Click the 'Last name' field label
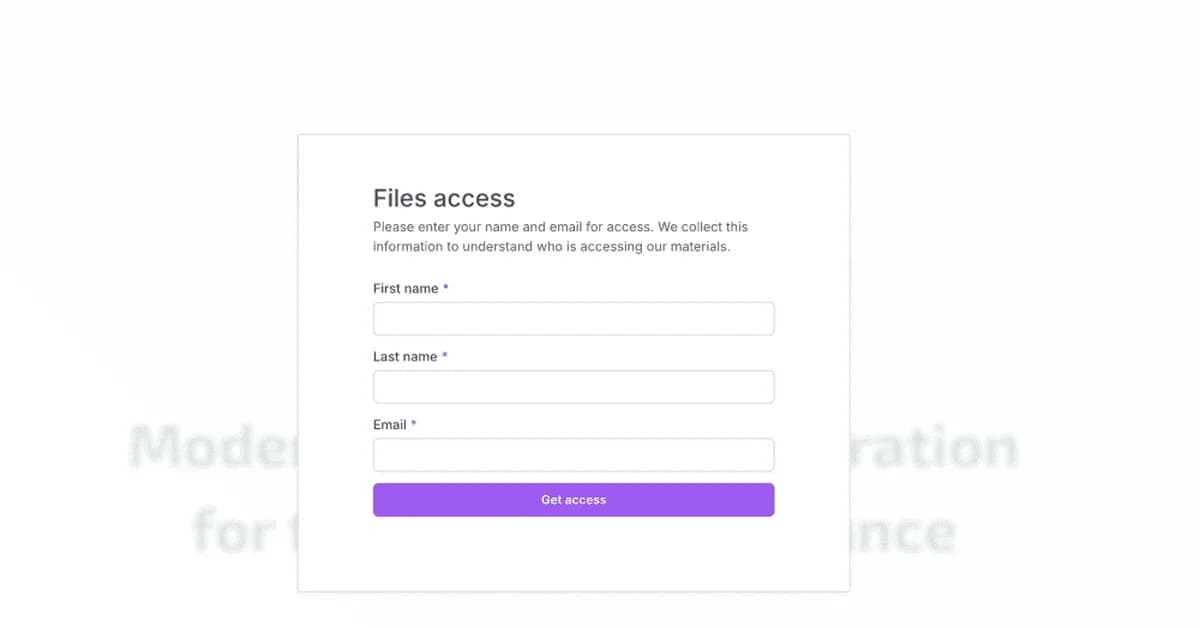Viewport: 1200px width, 628px height. (405, 356)
